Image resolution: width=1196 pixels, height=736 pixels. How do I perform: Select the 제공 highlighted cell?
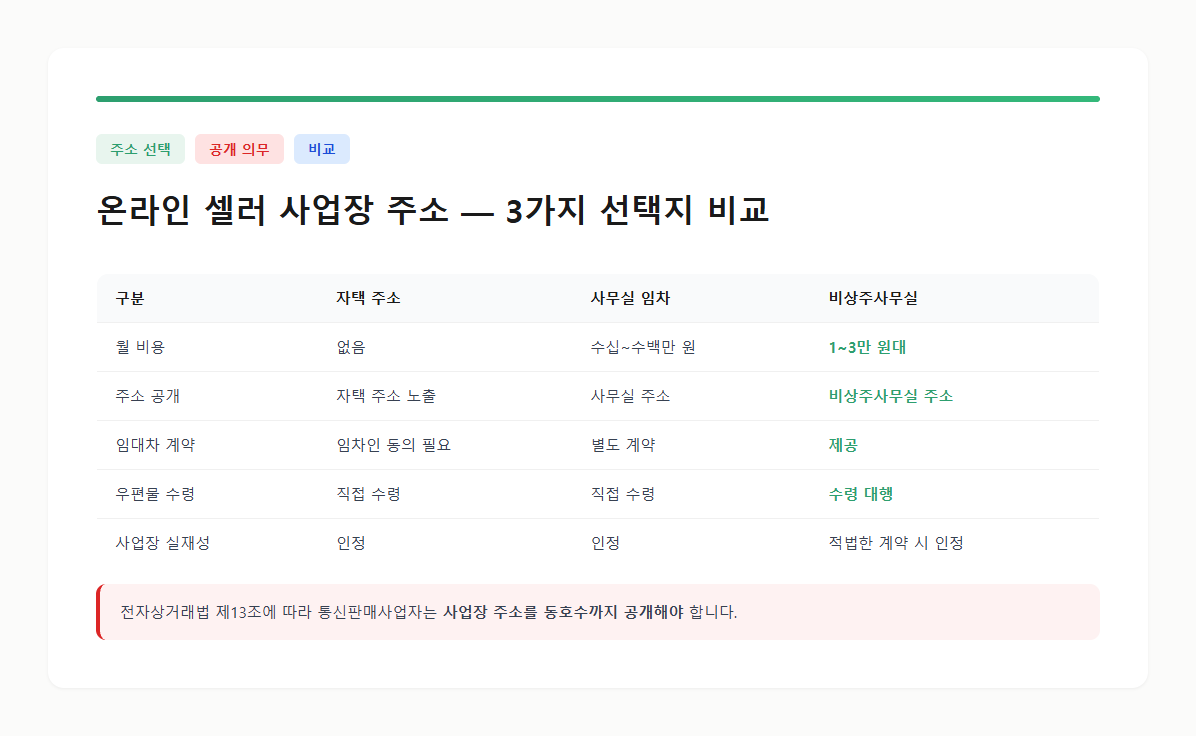843,445
